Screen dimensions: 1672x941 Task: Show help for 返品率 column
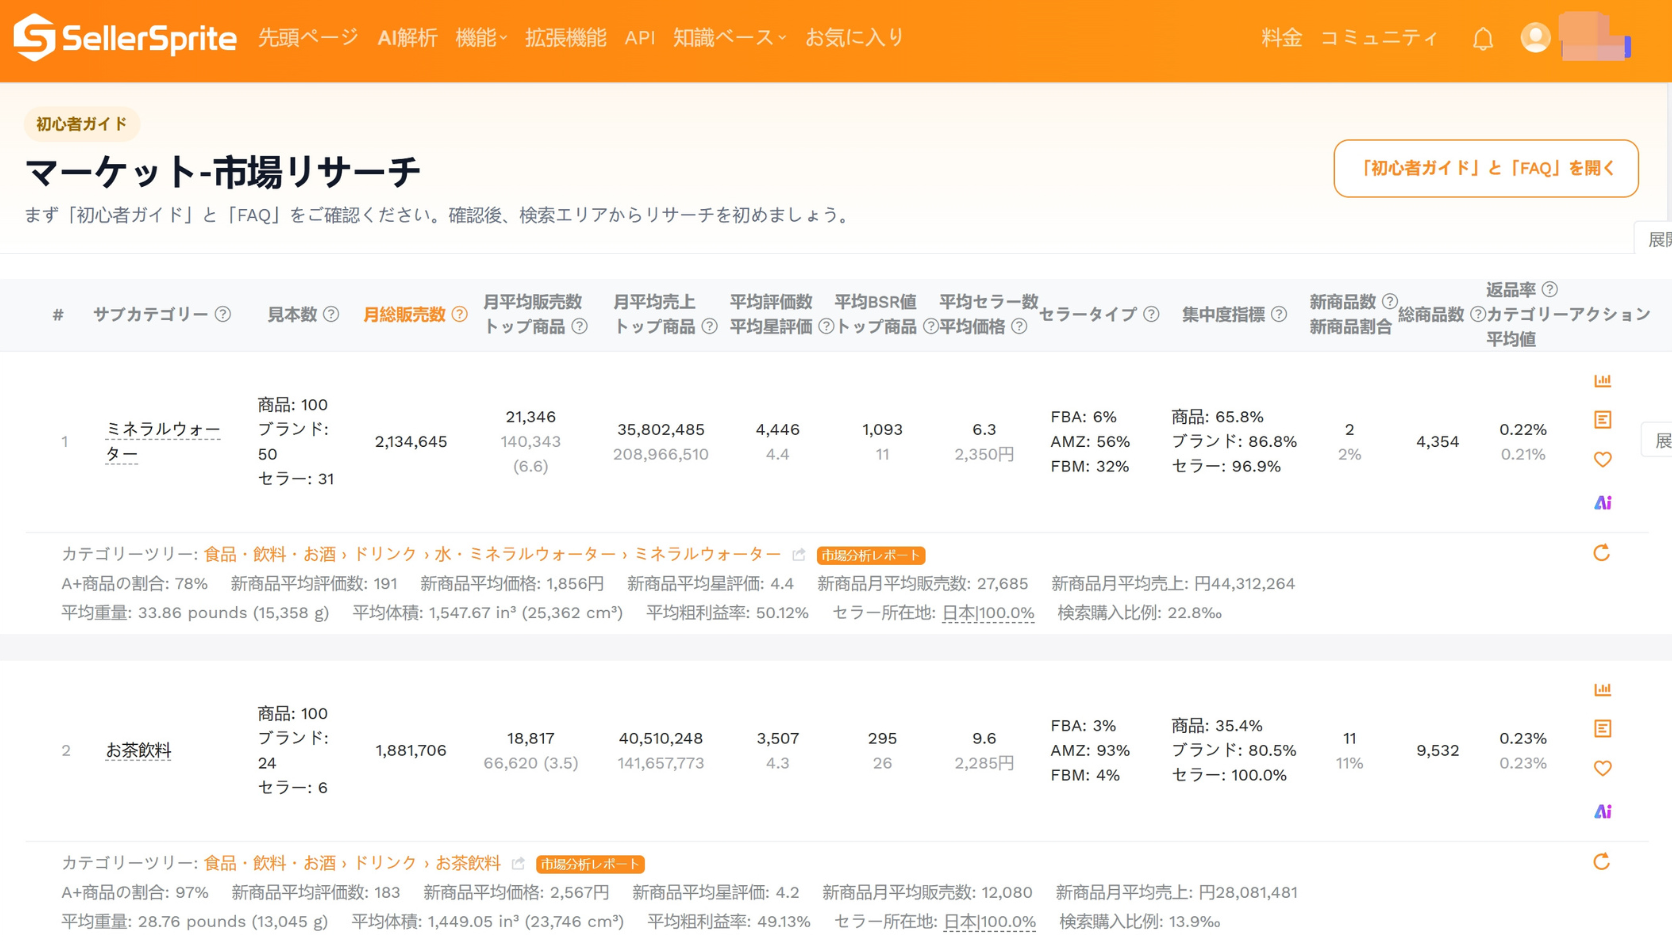(1549, 289)
